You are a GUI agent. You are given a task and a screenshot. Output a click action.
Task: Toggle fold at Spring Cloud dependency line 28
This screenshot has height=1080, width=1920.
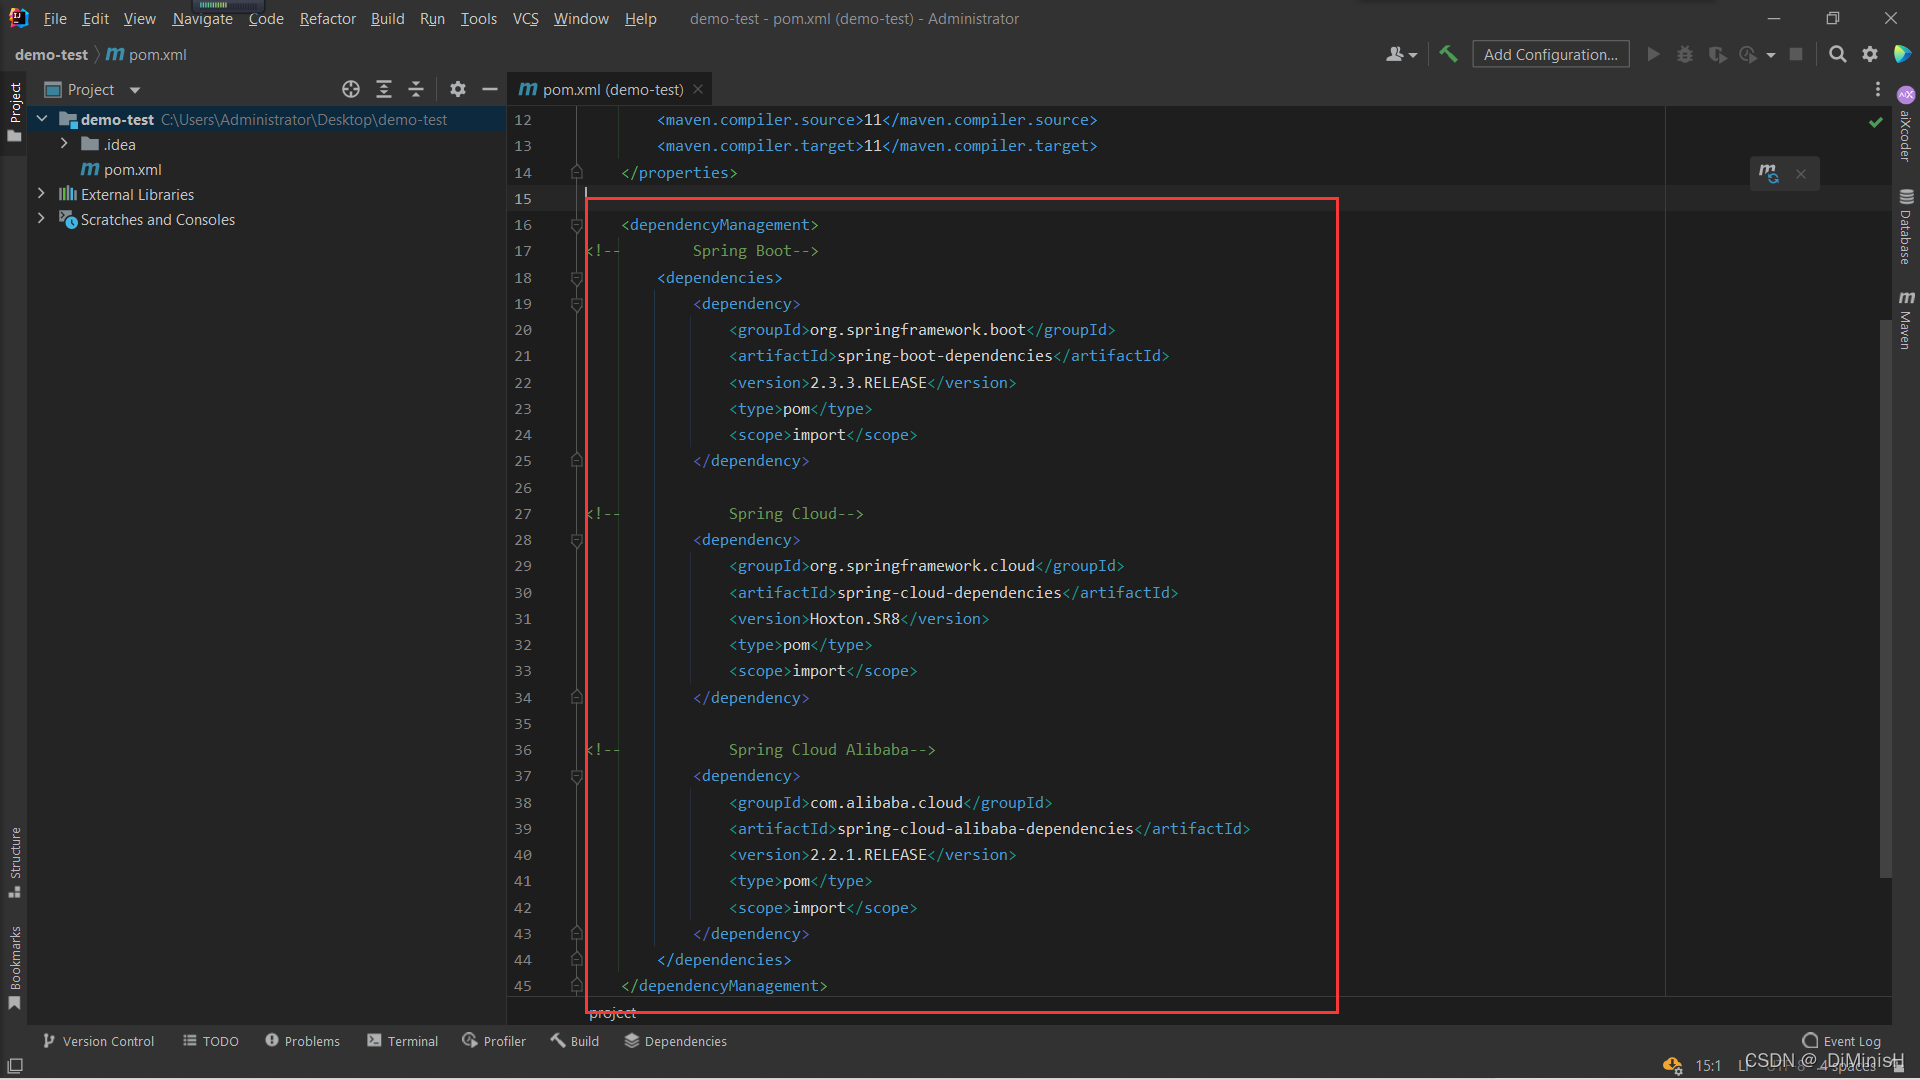[x=577, y=540]
